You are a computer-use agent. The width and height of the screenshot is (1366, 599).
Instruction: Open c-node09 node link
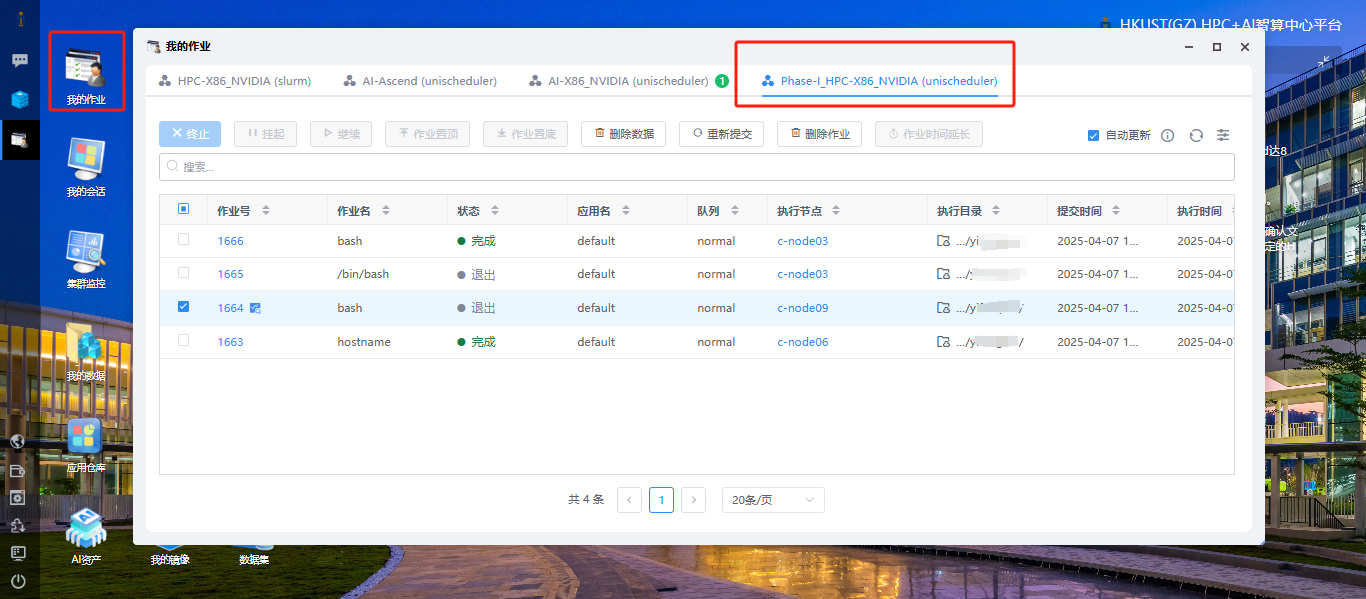(x=803, y=308)
